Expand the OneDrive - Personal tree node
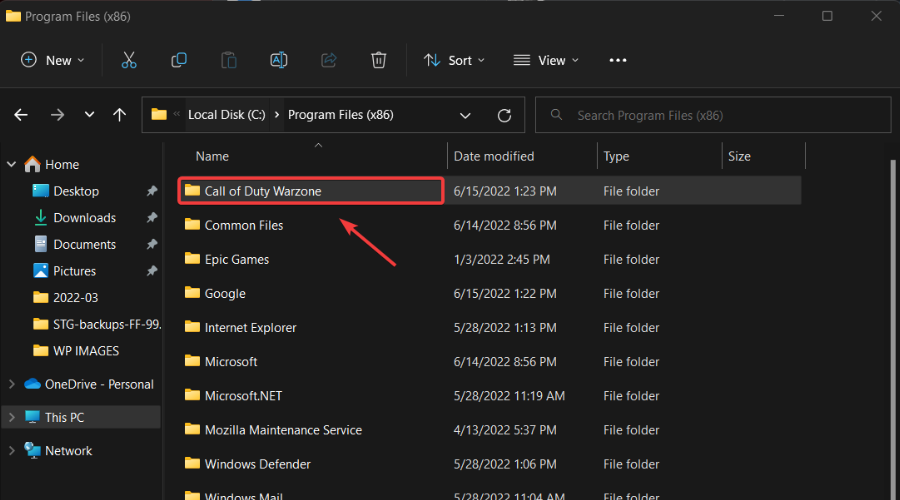This screenshot has height=500, width=900. (x=11, y=384)
